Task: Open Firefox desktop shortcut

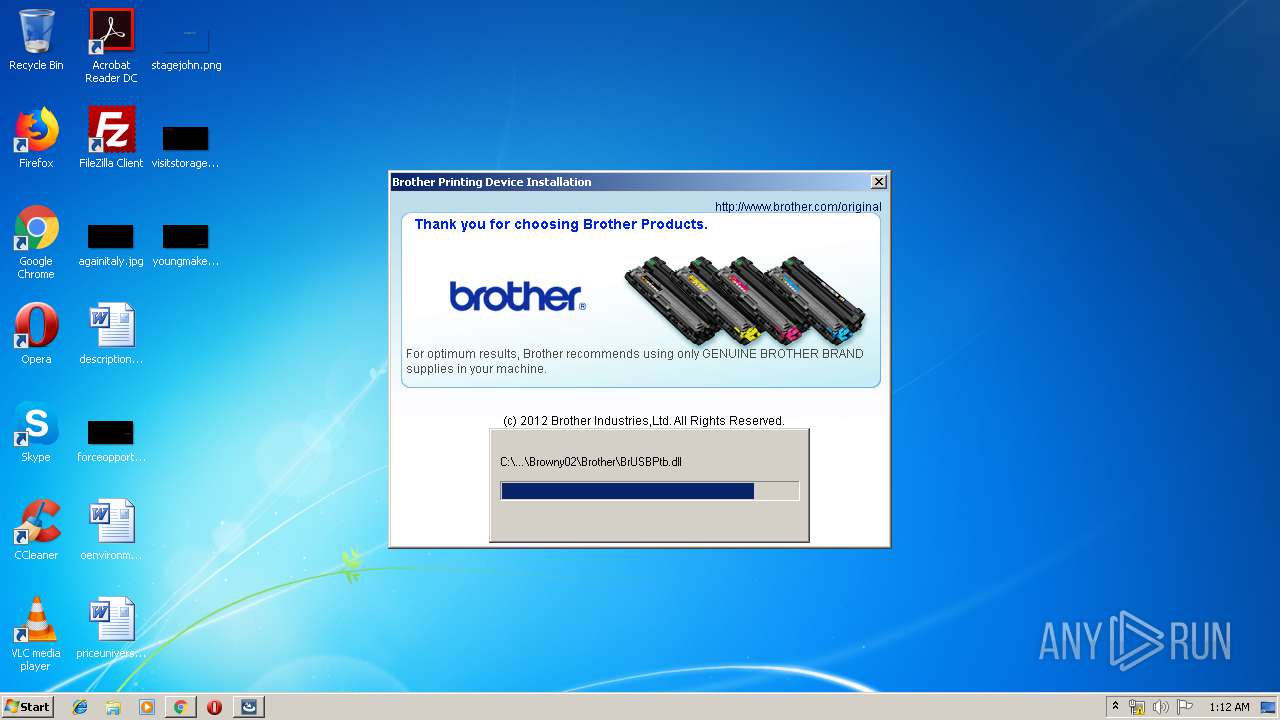Action: 36,138
